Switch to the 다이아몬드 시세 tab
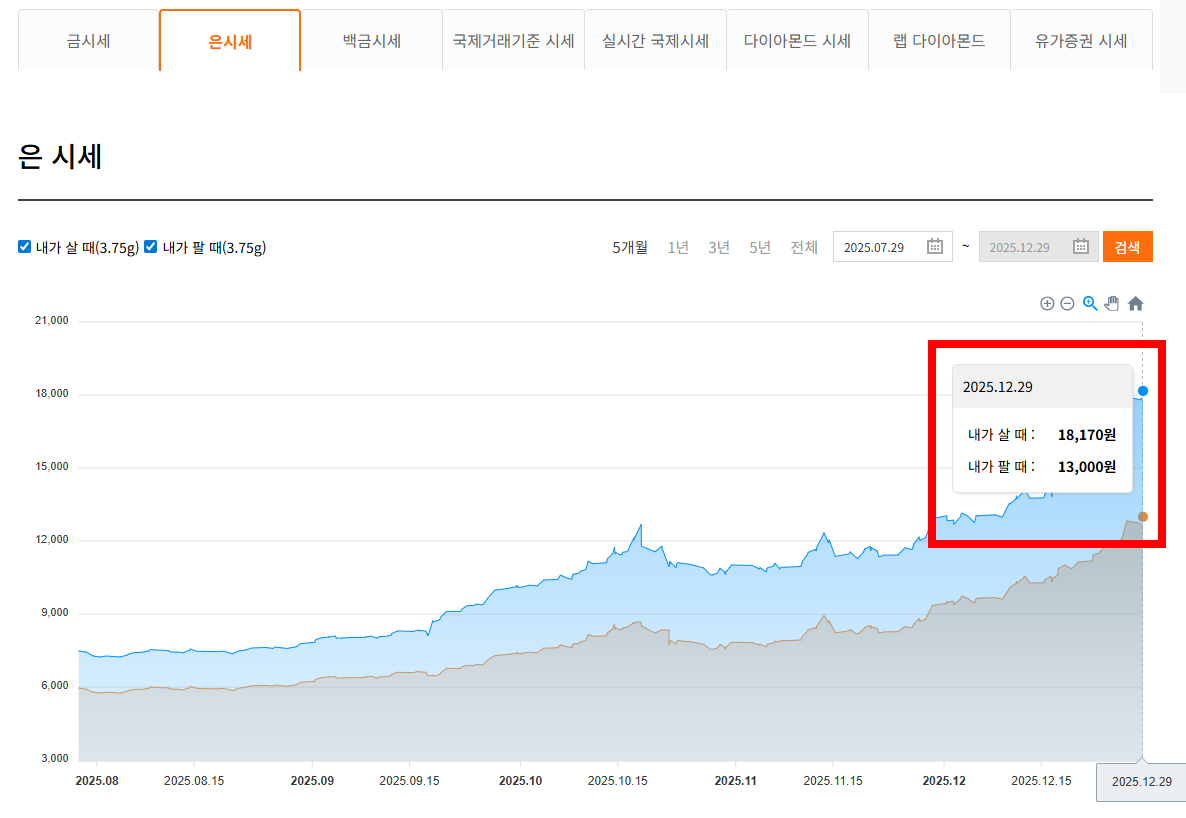Viewport: 1186px width, 818px height. click(797, 41)
